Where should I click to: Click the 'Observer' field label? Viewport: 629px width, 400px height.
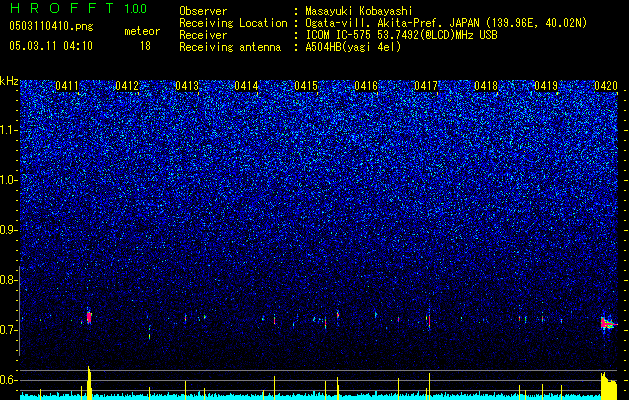[x=203, y=11]
